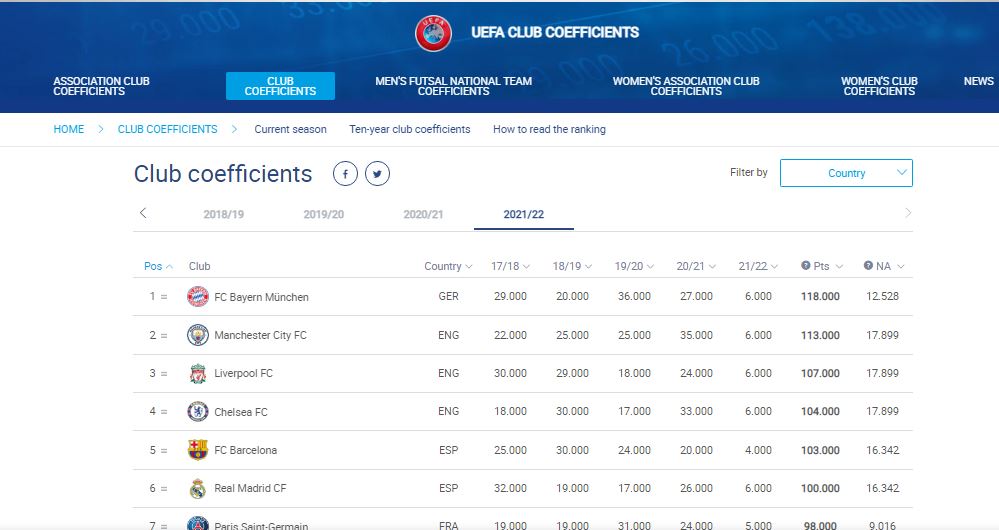Viewport: 999px width, 530px height.
Task: Switch to the 2018/19 season tab
Action: (x=224, y=214)
